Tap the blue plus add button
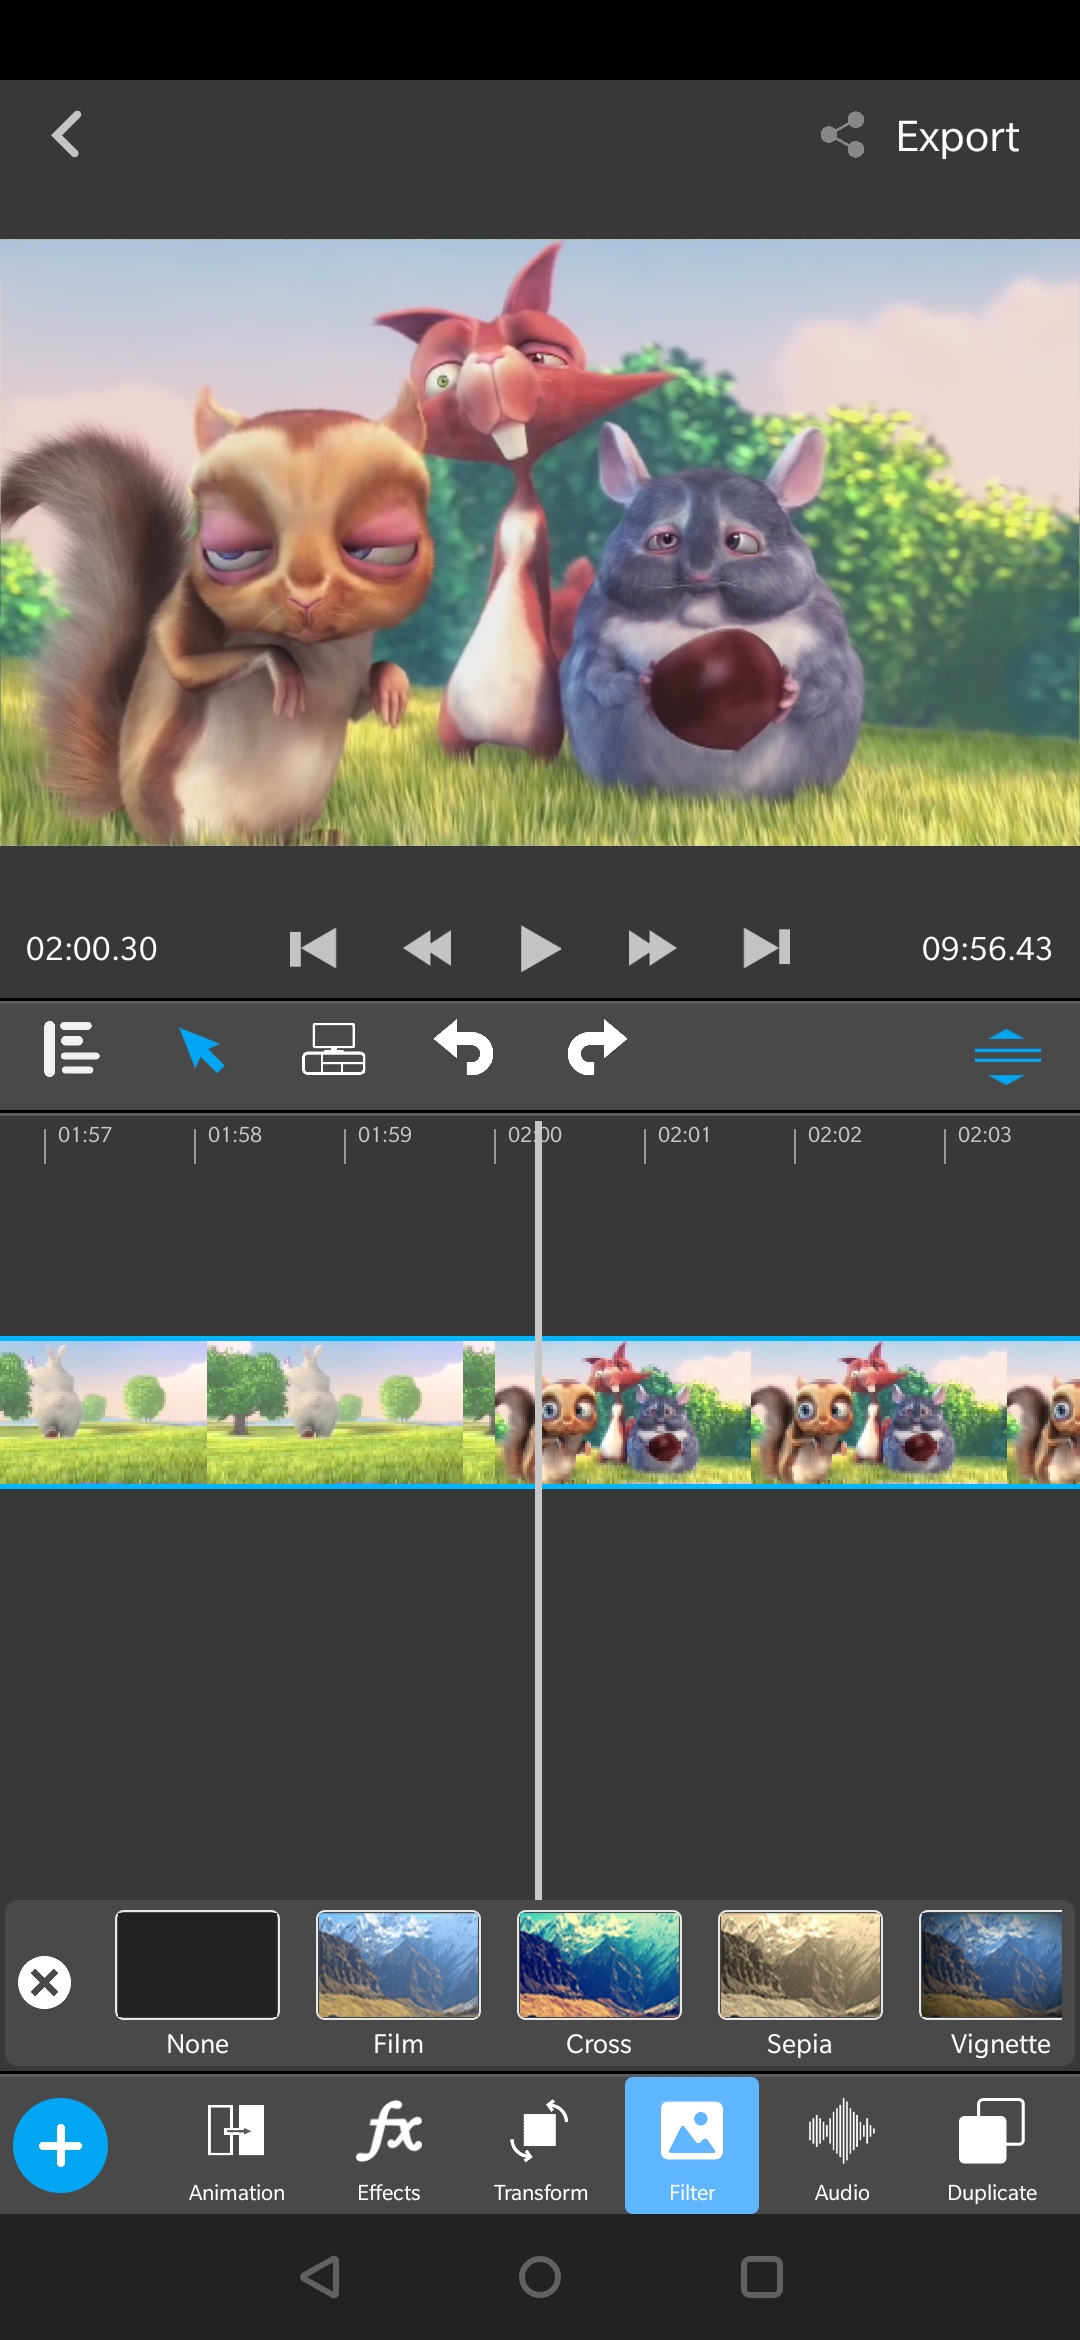This screenshot has height=2340, width=1080. click(60, 2145)
